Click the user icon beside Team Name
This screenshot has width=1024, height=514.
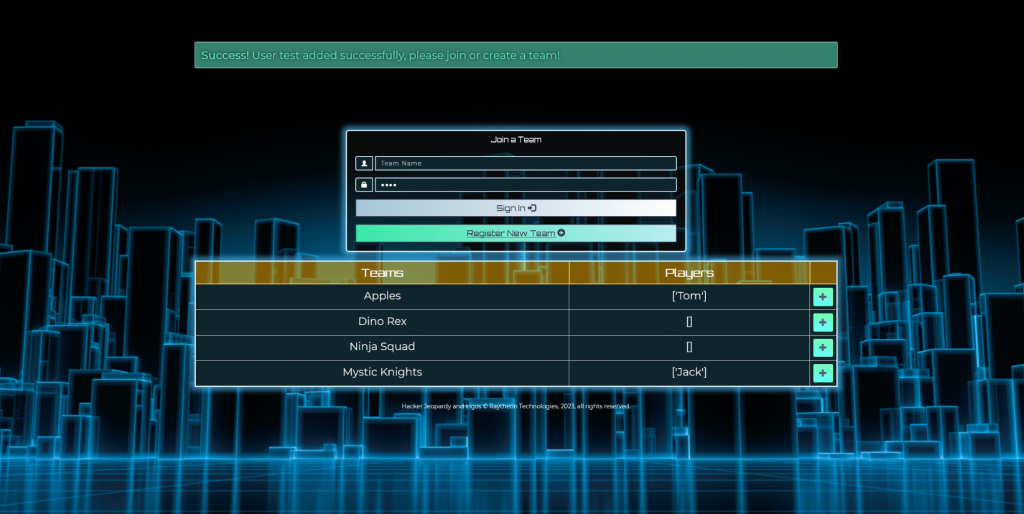(x=364, y=163)
